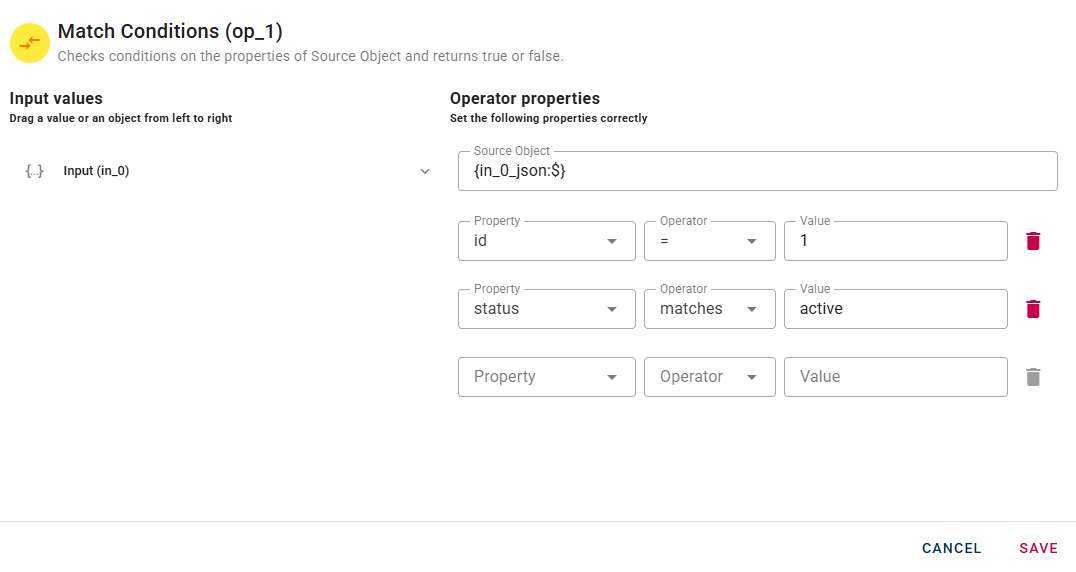The width and height of the screenshot is (1076, 572).
Task: Open the Operator dropdown showing equals sign
Action: (x=710, y=241)
